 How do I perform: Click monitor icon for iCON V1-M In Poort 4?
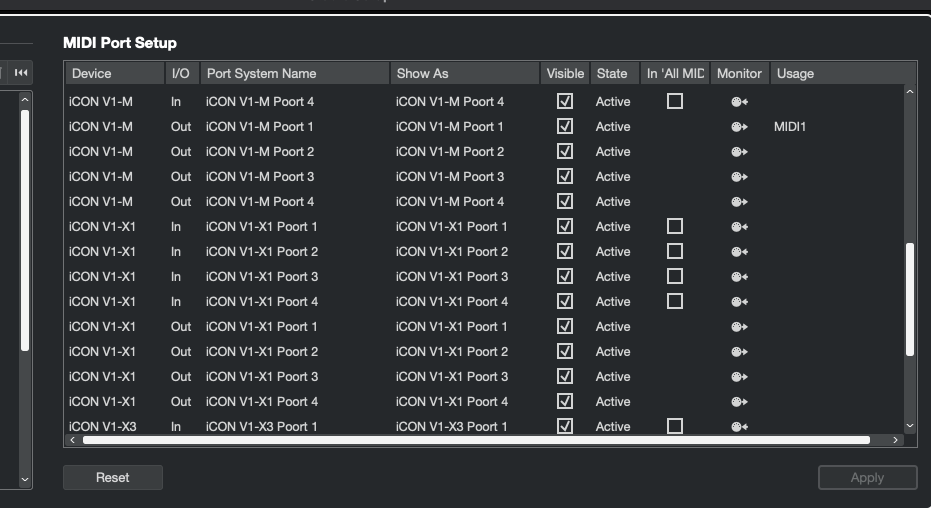[x=739, y=102]
